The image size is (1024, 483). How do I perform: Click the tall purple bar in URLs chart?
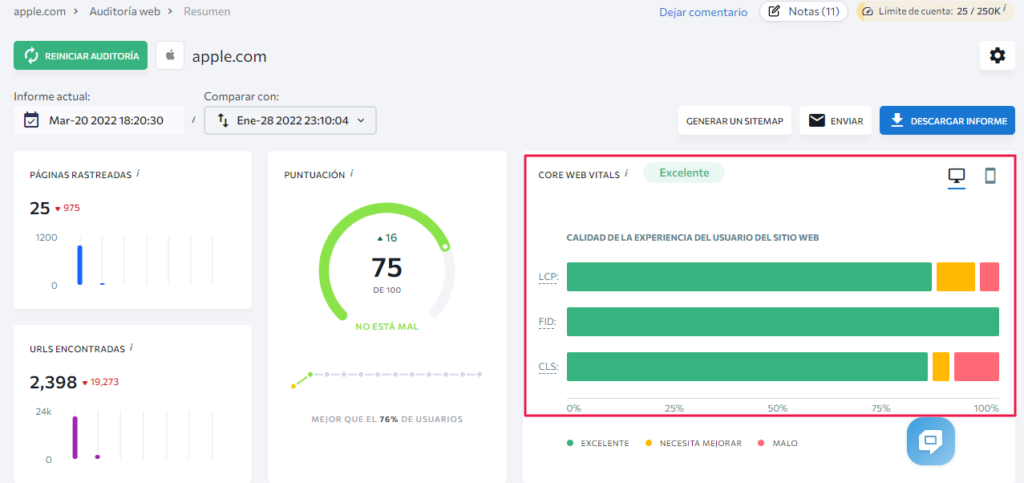(x=75, y=437)
